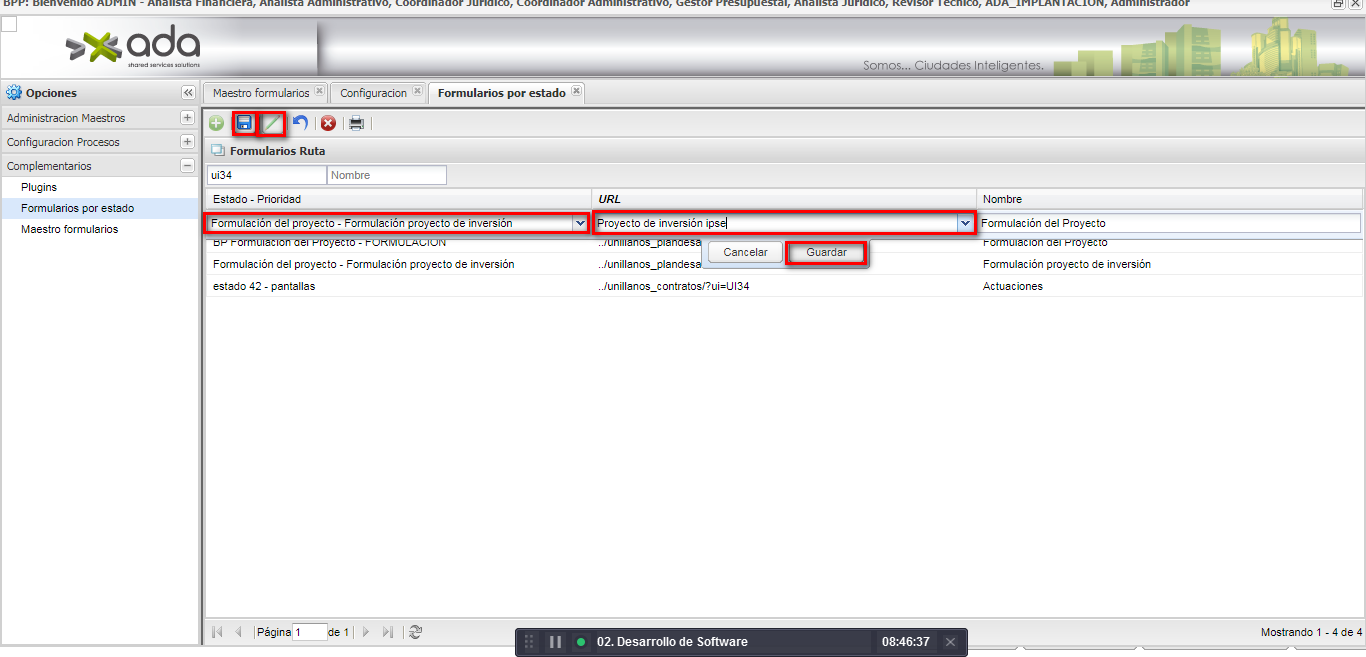Click the edit pencil toolbar icon
1366x657 pixels.
272,124
